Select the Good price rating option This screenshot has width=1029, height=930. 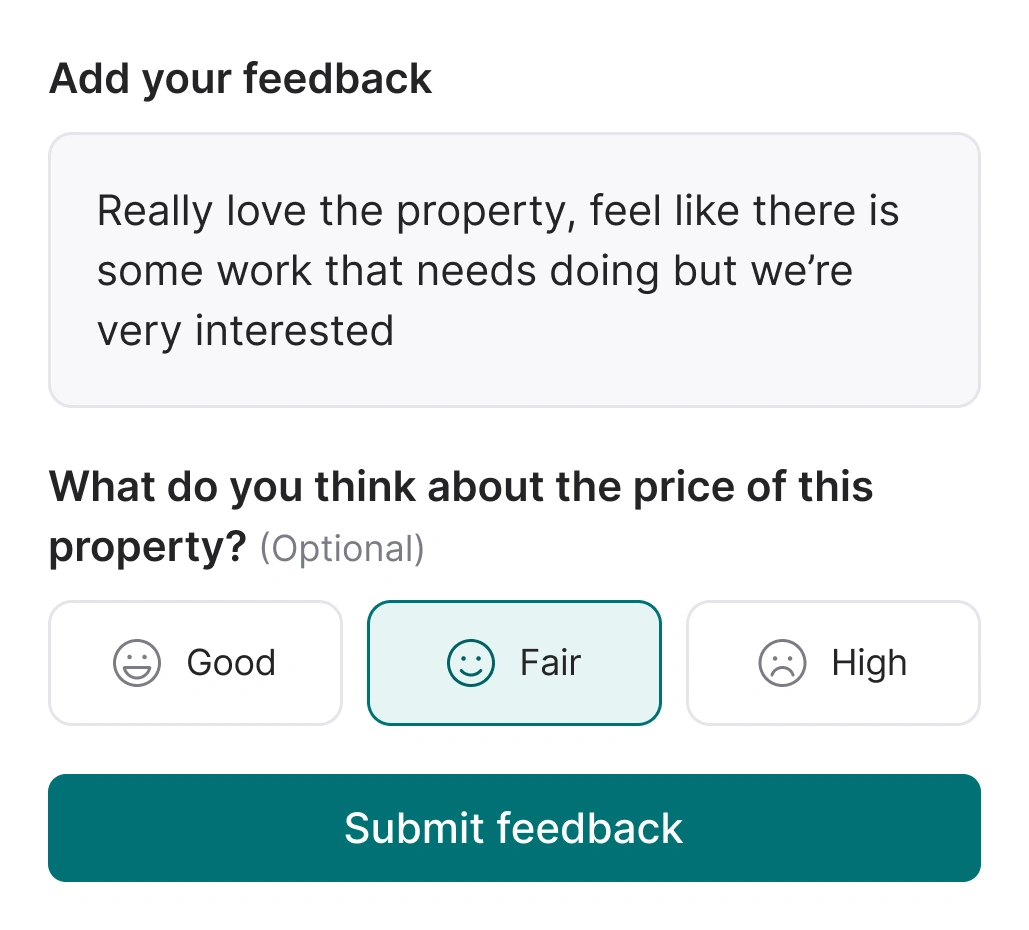click(x=195, y=663)
